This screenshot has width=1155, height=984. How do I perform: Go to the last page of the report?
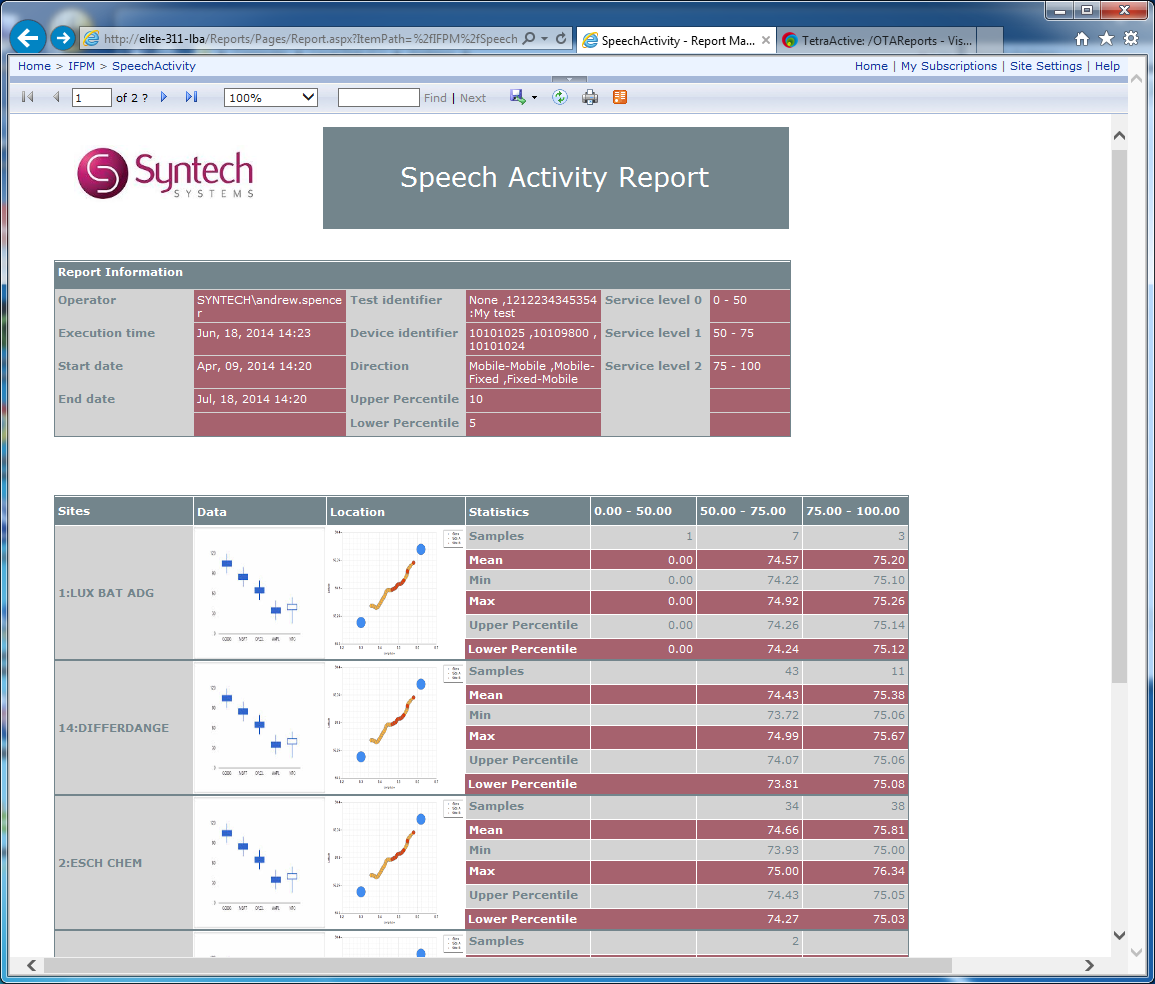[x=191, y=97]
